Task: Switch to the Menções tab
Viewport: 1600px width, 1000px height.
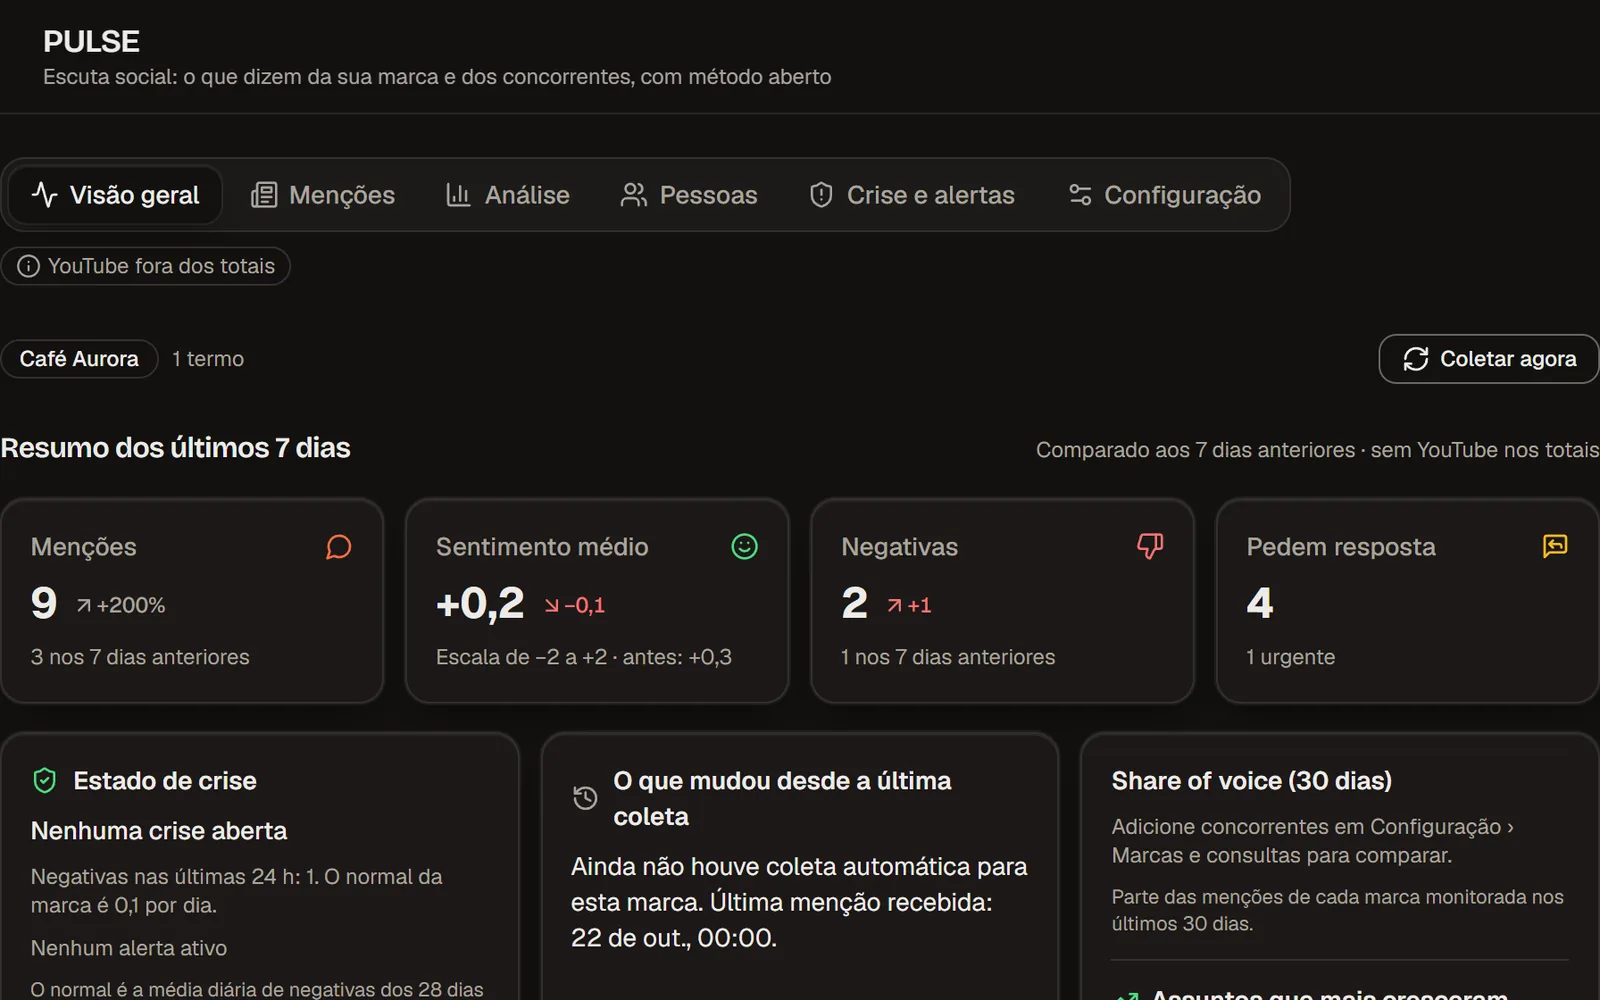Action: click(x=322, y=195)
